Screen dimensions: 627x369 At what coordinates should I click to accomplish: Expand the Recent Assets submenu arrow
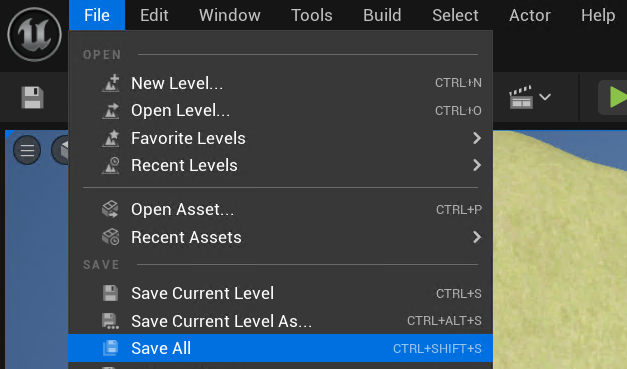tap(477, 237)
